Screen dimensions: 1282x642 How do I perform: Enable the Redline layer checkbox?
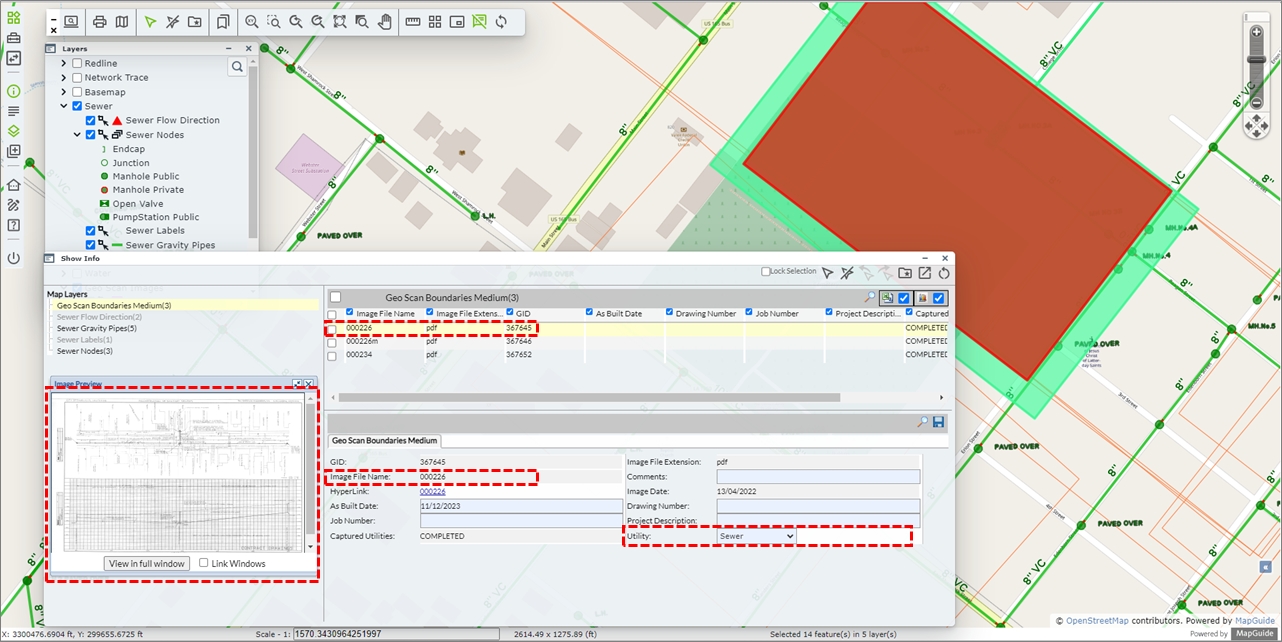(77, 64)
